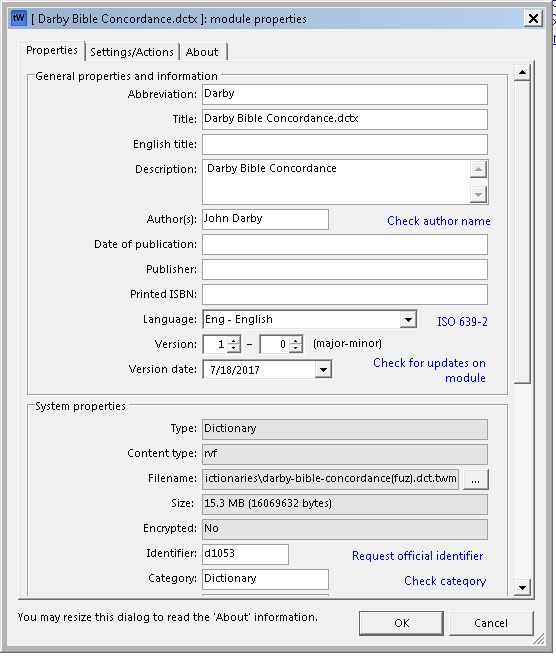Screen dimensions: 556x657
Task: Open the Check author name link
Action: pos(439,221)
